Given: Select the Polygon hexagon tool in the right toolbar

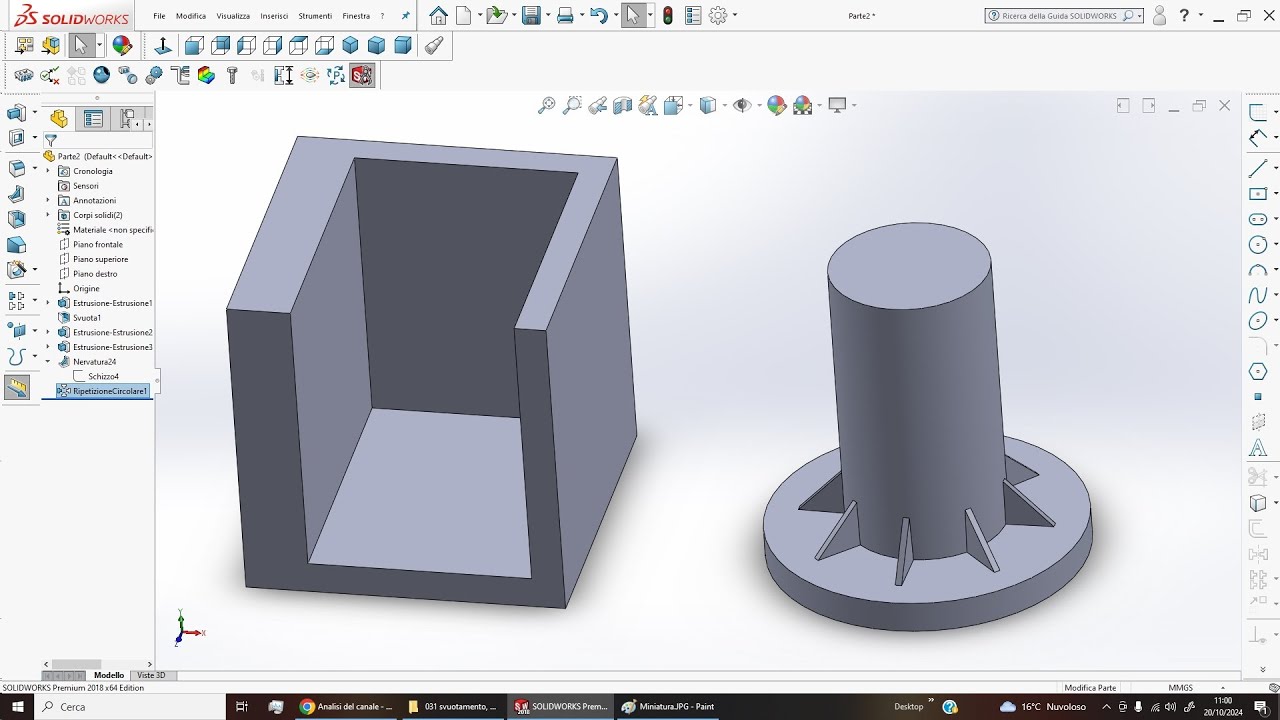Looking at the screenshot, I should 1258,371.
